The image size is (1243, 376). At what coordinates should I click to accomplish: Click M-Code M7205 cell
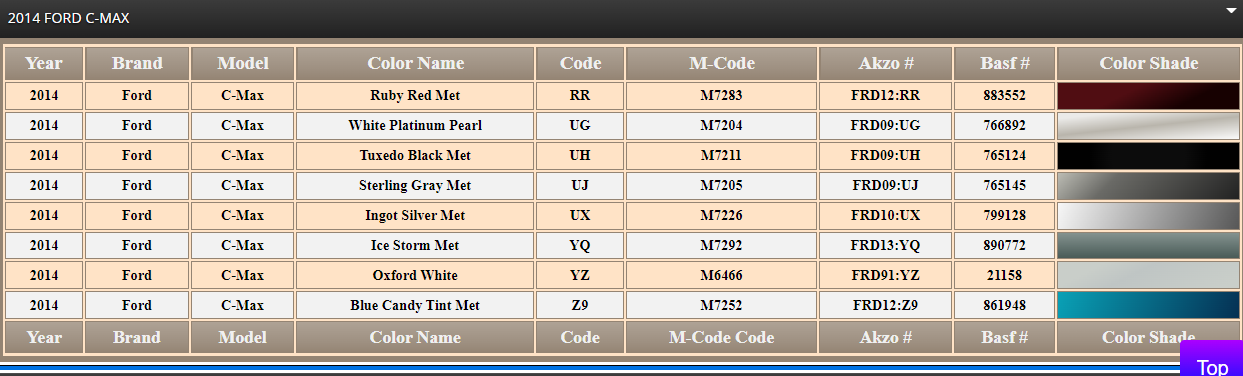click(x=722, y=186)
